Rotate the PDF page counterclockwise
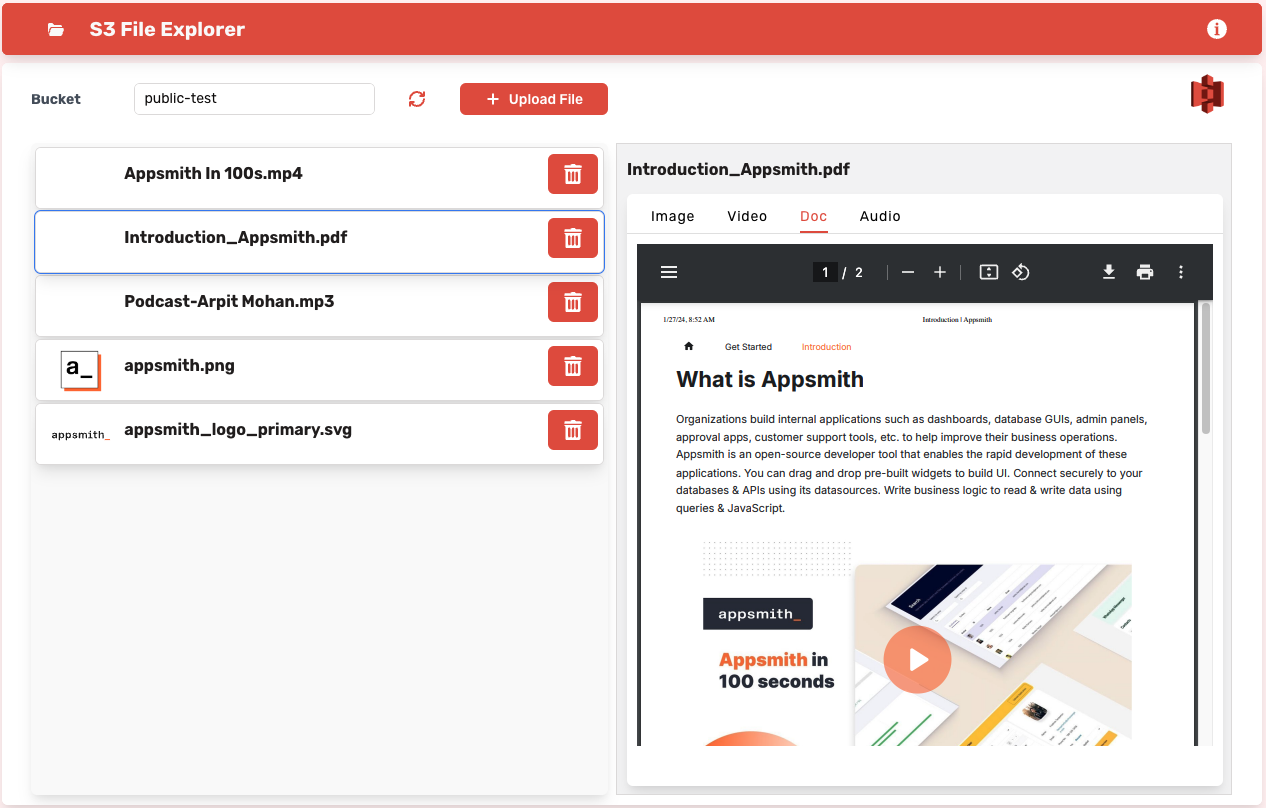The height and width of the screenshot is (808, 1266). [1020, 272]
